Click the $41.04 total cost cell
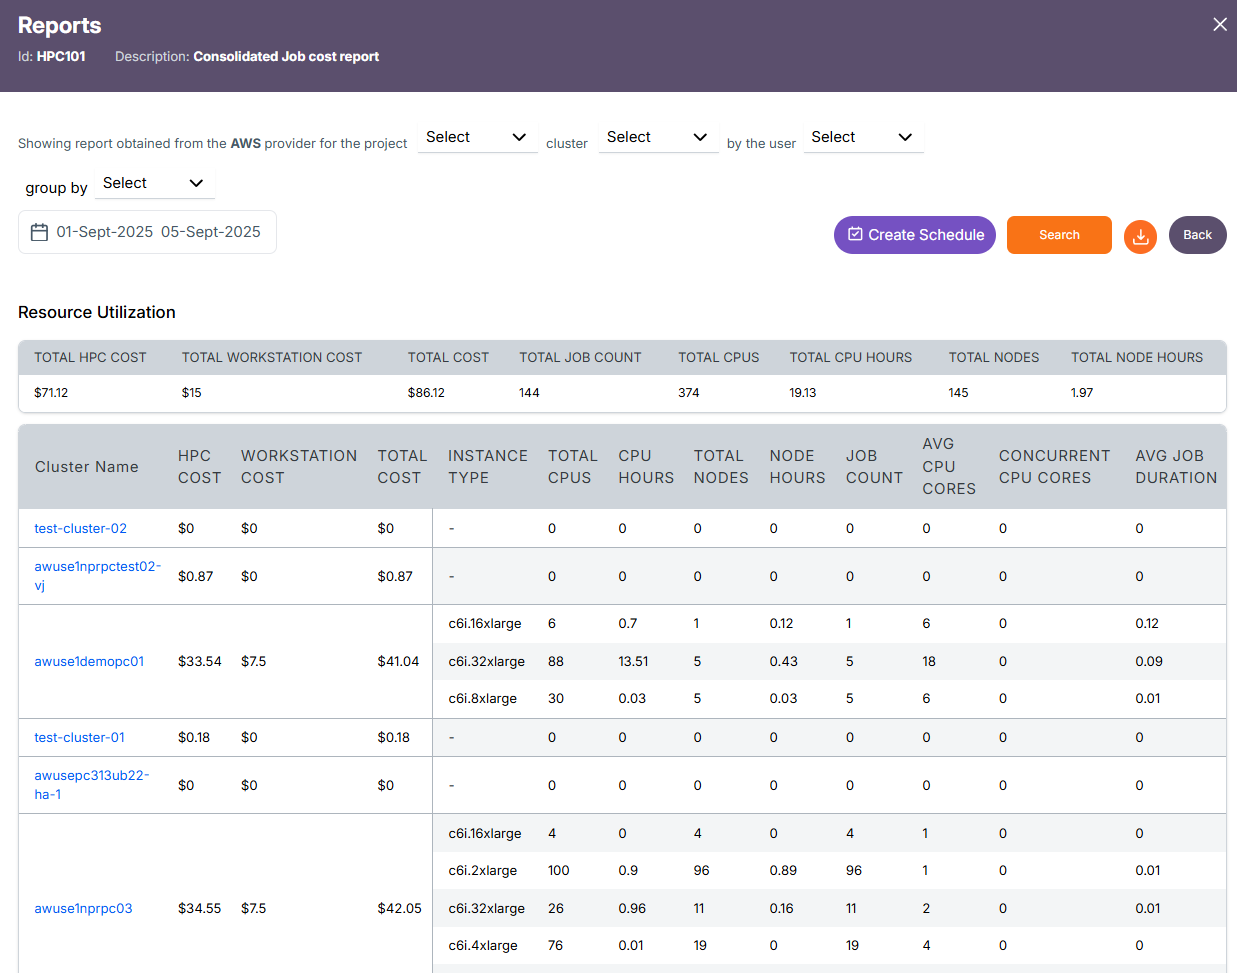The height and width of the screenshot is (973, 1237). tap(398, 661)
